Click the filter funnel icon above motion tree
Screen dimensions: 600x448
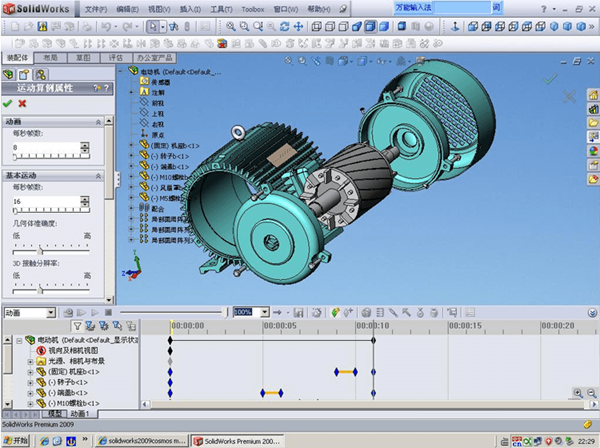click(x=78, y=326)
